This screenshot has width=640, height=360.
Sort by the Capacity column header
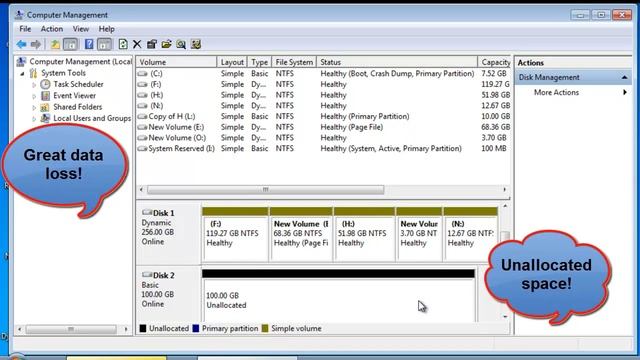coord(495,62)
